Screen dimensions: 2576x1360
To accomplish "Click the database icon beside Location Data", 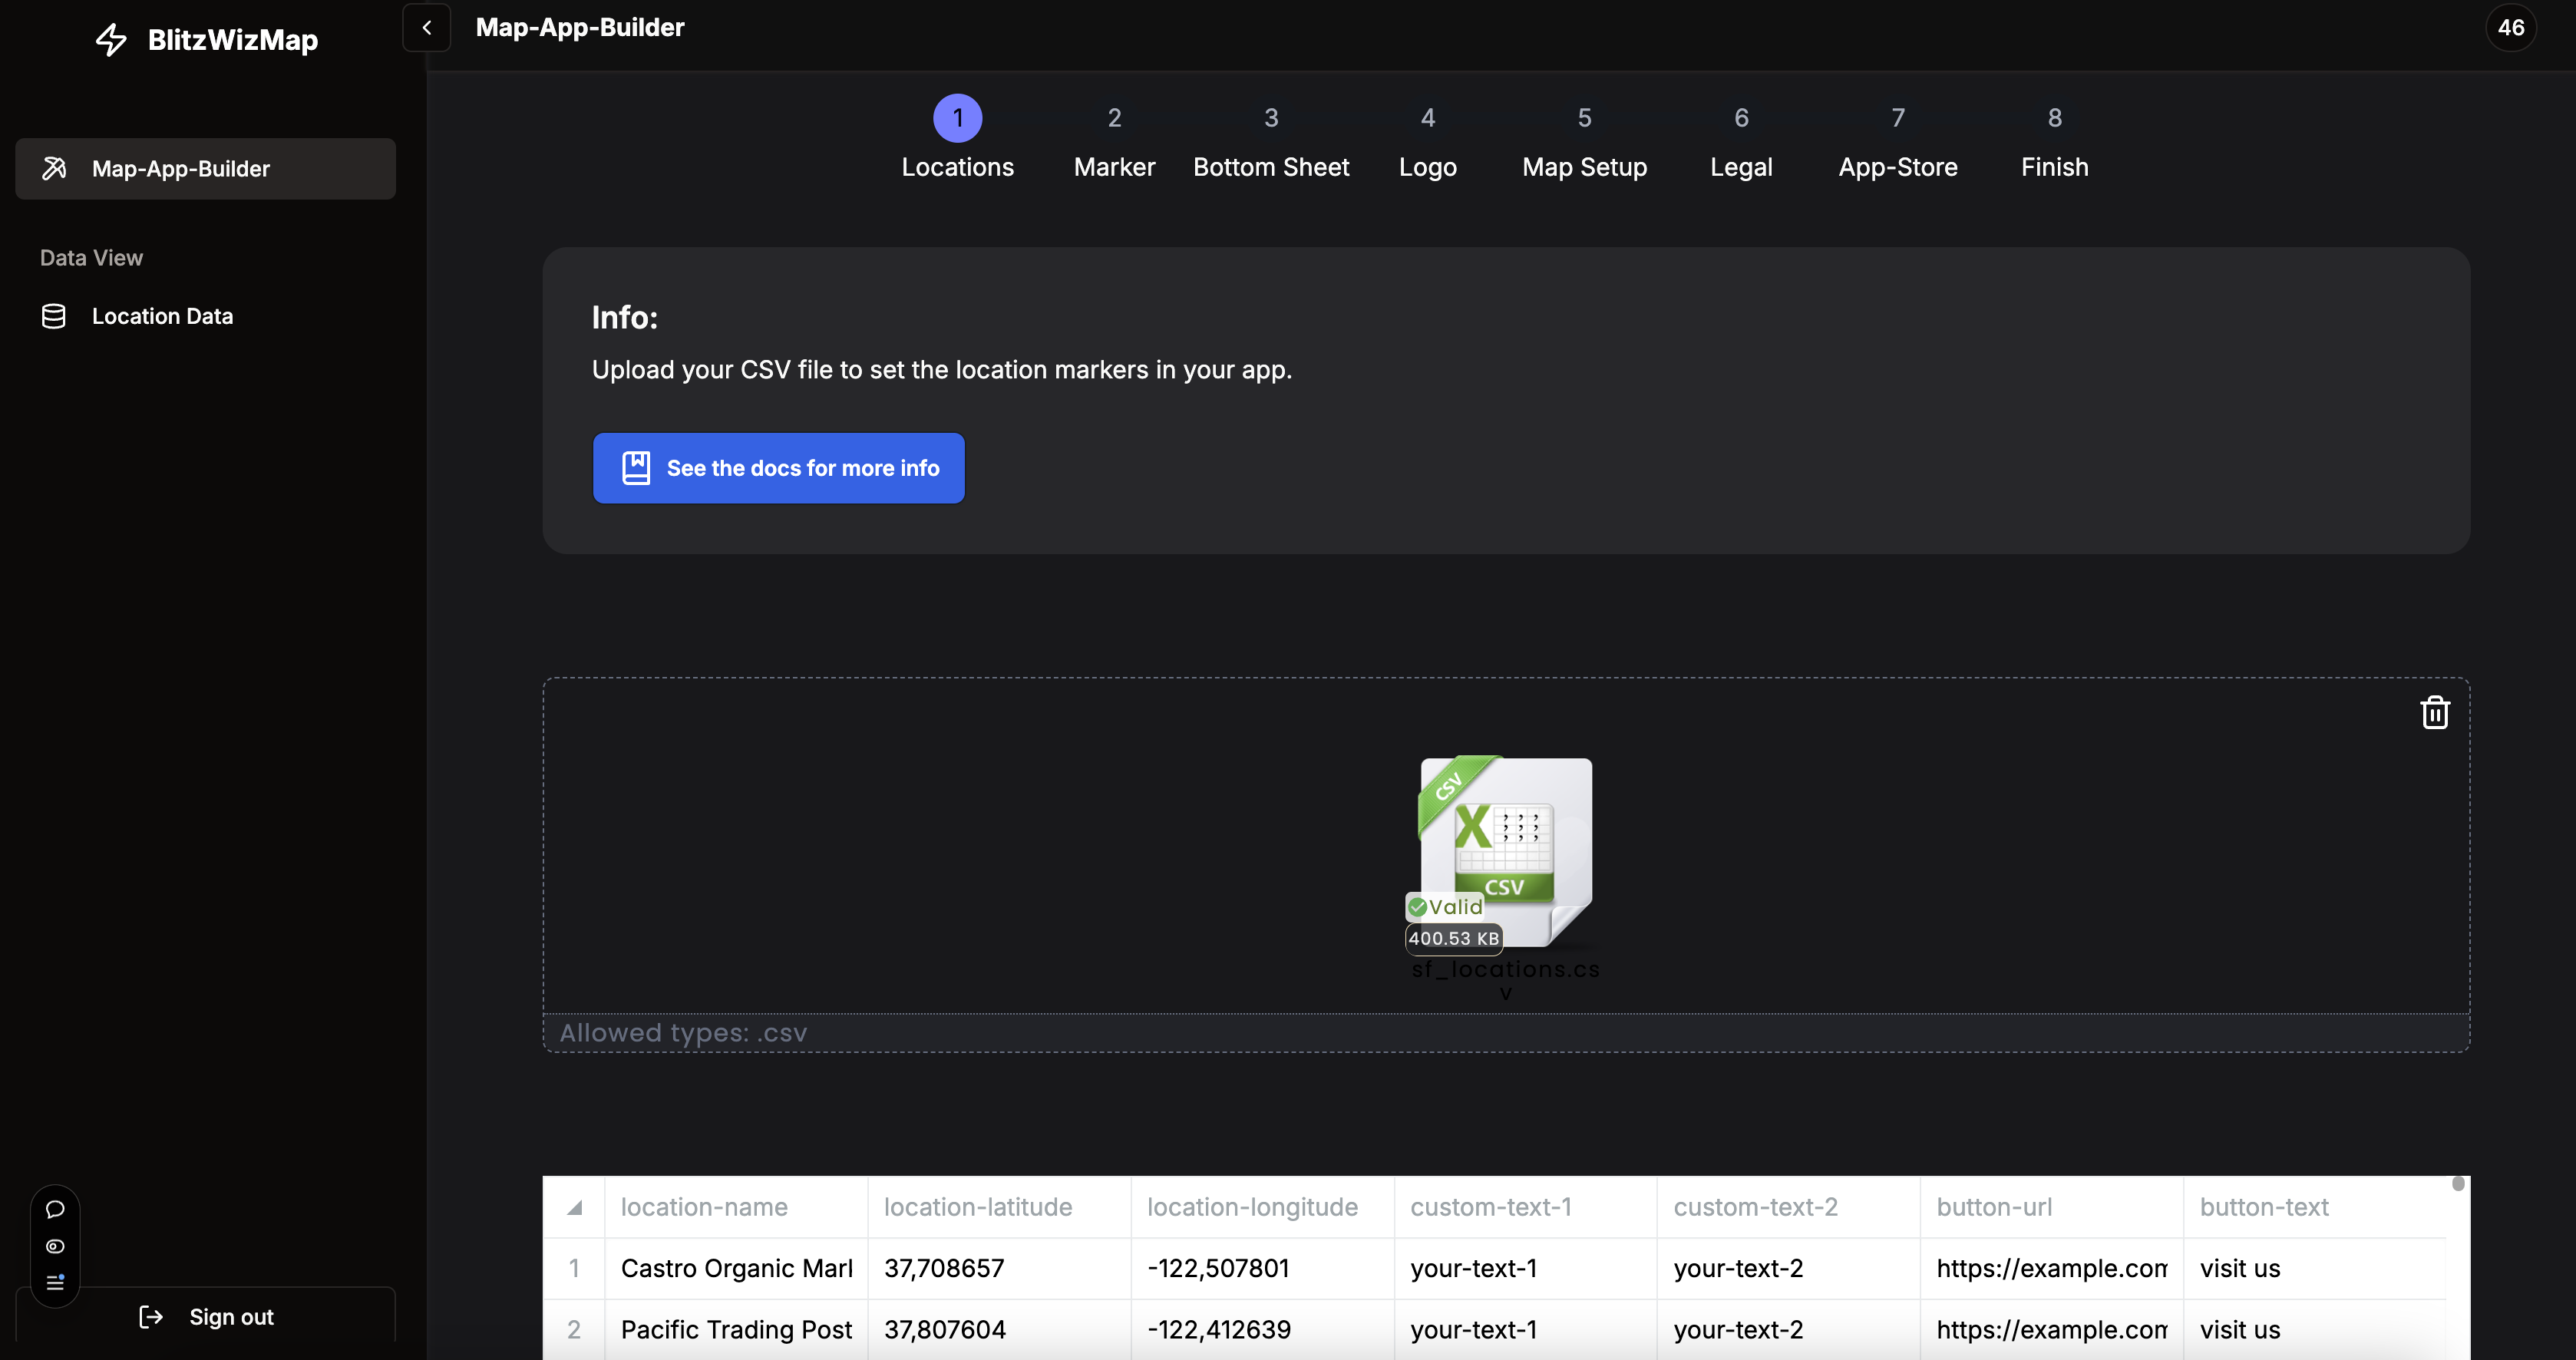I will [x=54, y=316].
